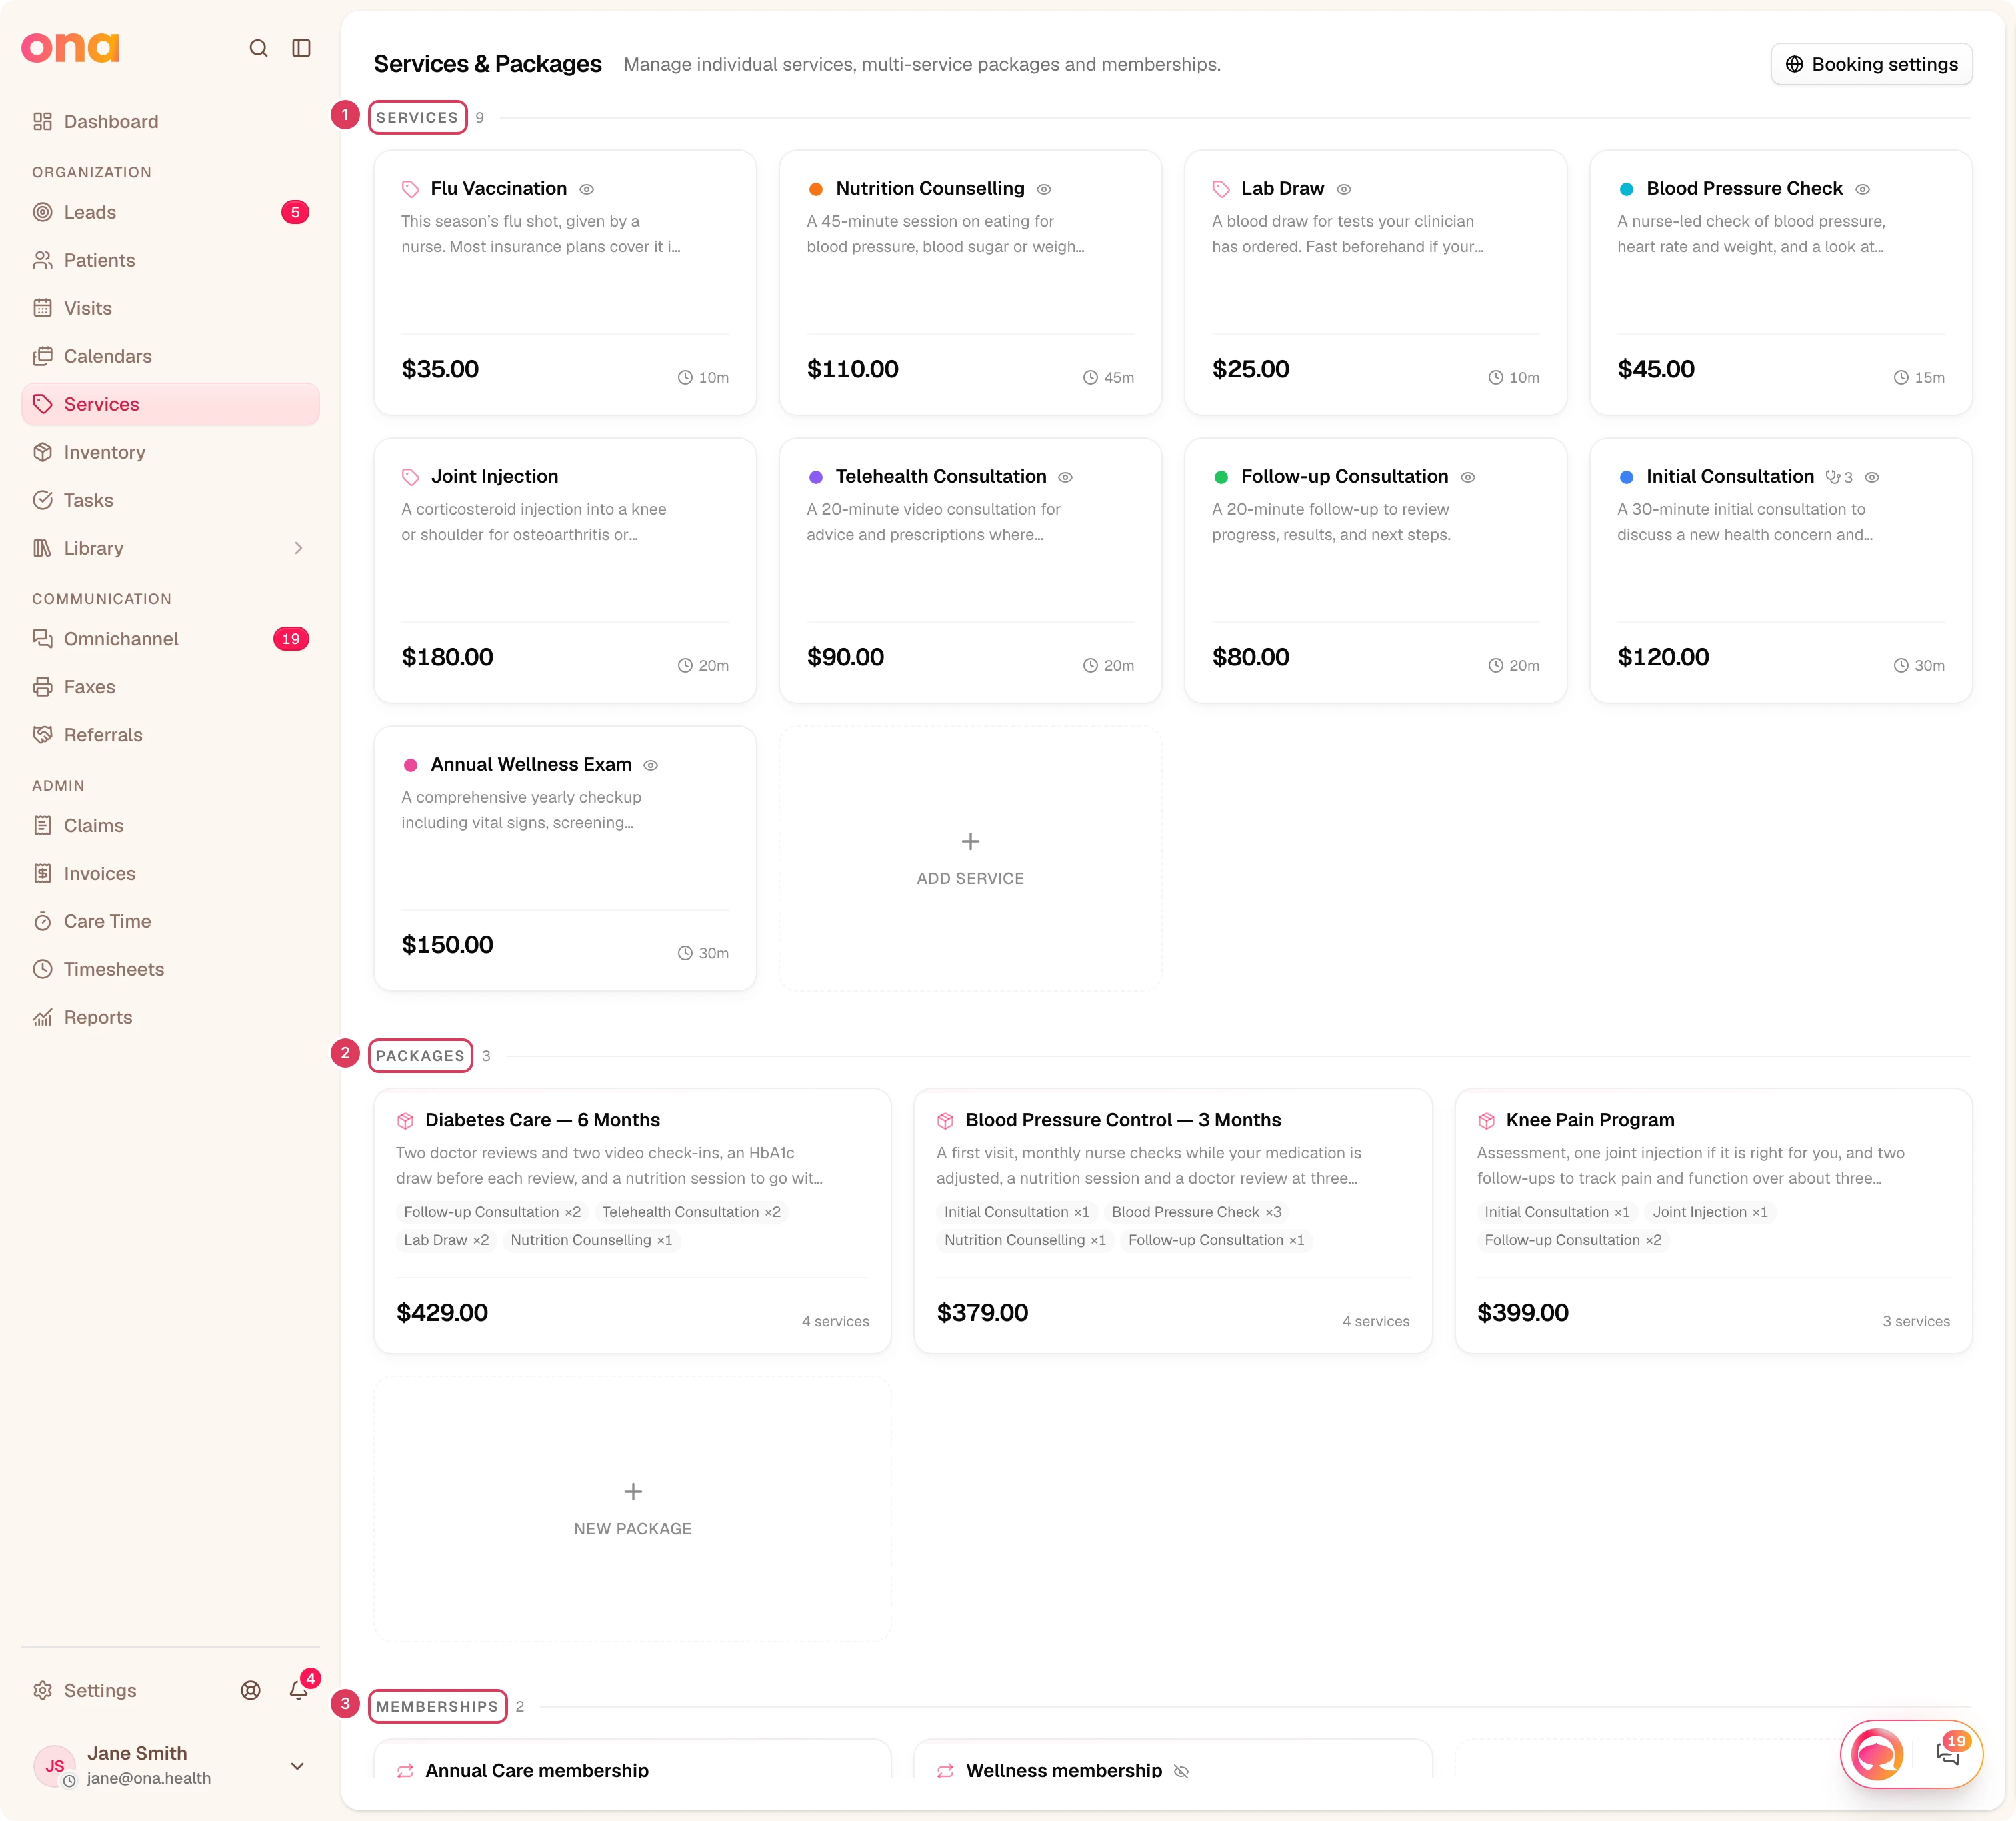This screenshot has width=2016, height=1821.
Task: Expand the Library submenu chevron
Action: [298, 548]
